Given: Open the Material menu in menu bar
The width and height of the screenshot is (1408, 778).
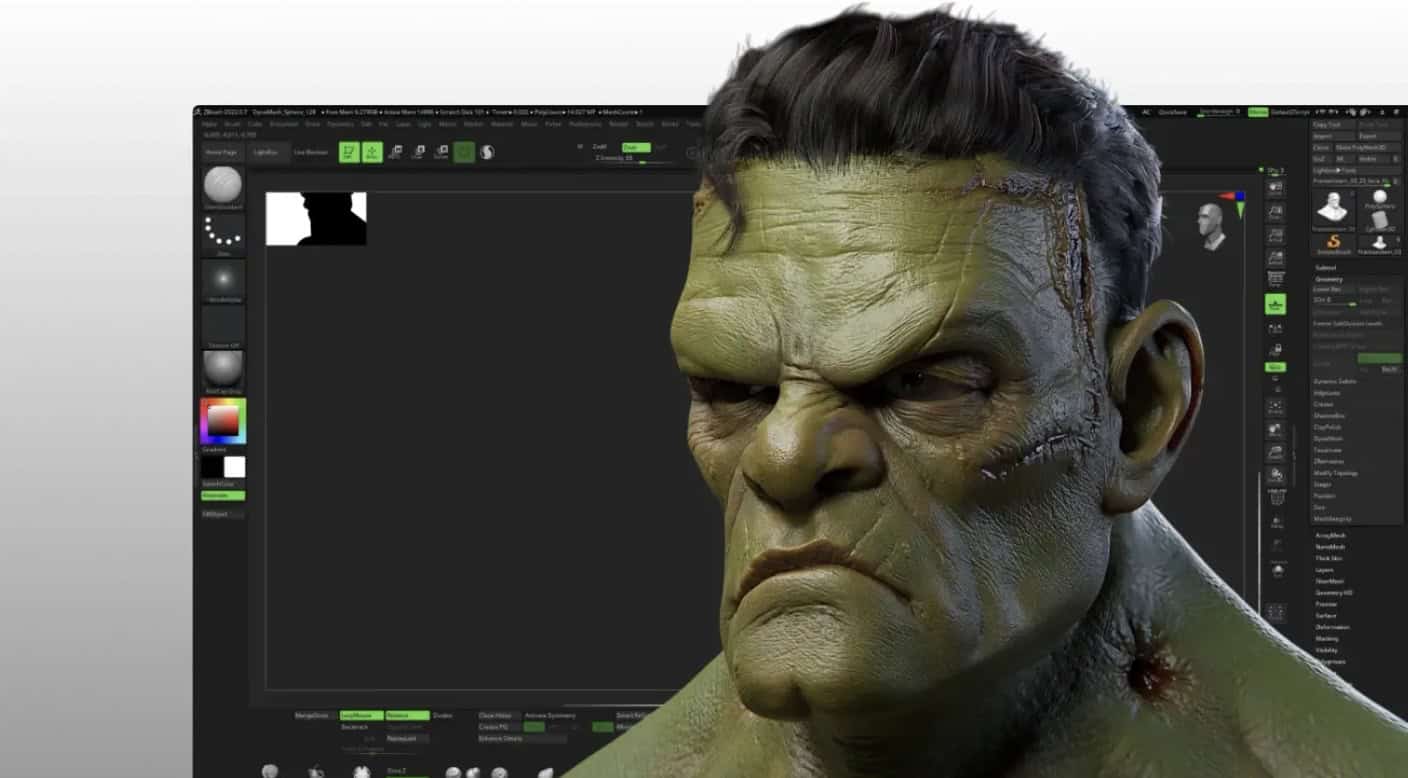Looking at the screenshot, I should click(501, 124).
